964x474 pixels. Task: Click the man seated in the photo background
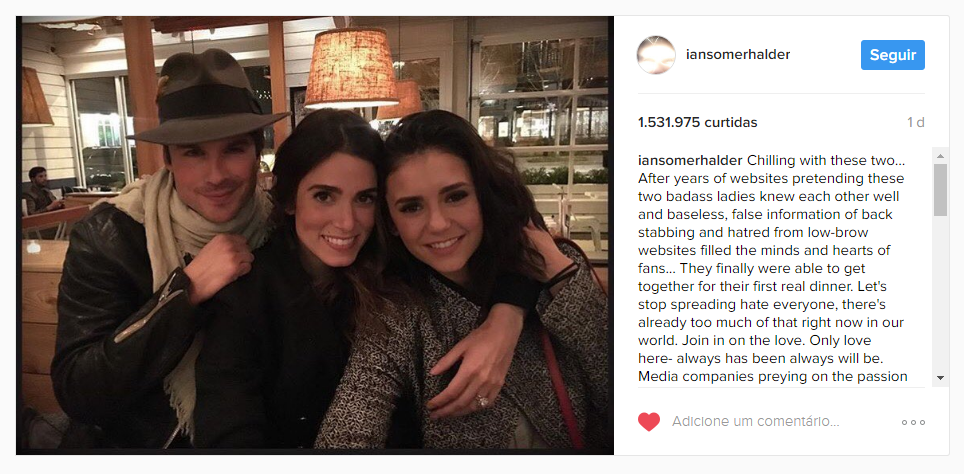point(42,191)
